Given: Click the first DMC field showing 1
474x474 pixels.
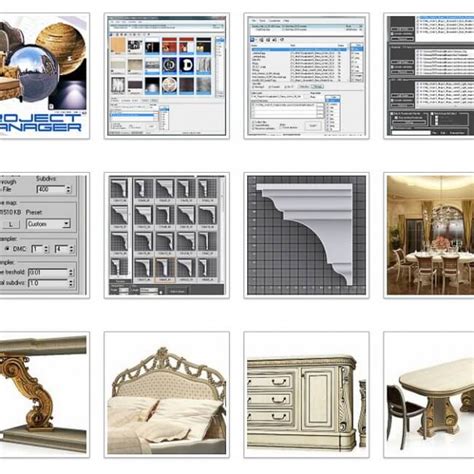Looking at the screenshot, I should [37, 249].
